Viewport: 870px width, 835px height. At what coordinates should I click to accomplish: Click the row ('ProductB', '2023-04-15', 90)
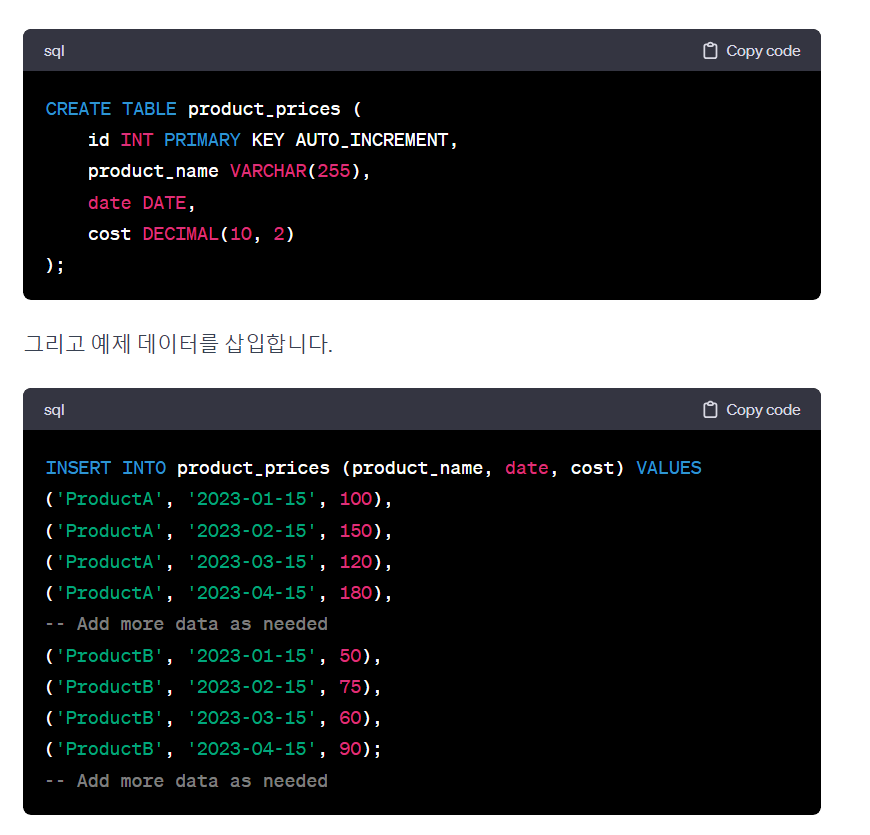pyautogui.click(x=214, y=749)
